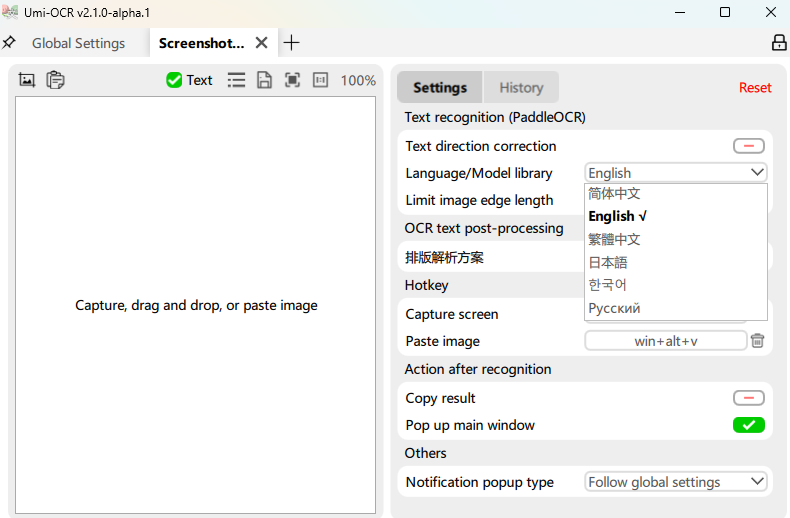Image resolution: width=790 pixels, height=518 pixels.
Task: Click the pin window icon
Action: coord(9,43)
